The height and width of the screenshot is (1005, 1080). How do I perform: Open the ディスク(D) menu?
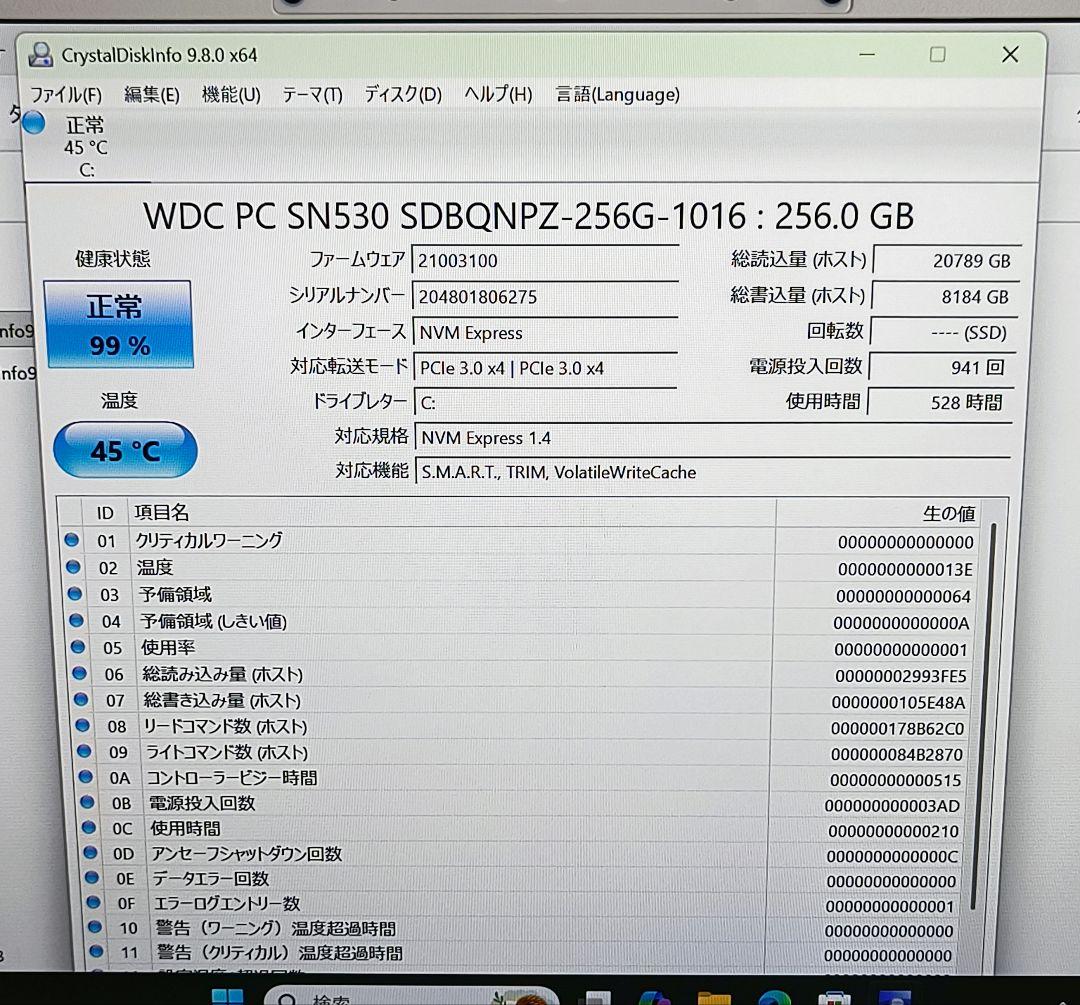(403, 94)
